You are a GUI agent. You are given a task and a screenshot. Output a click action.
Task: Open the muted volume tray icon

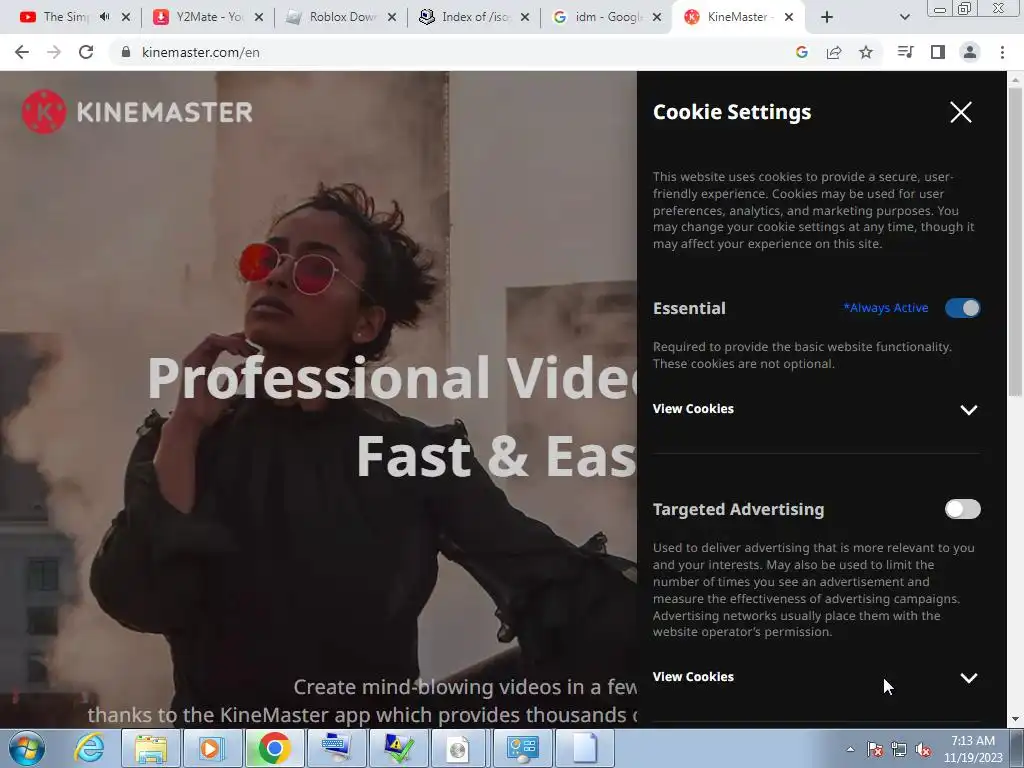(x=923, y=749)
